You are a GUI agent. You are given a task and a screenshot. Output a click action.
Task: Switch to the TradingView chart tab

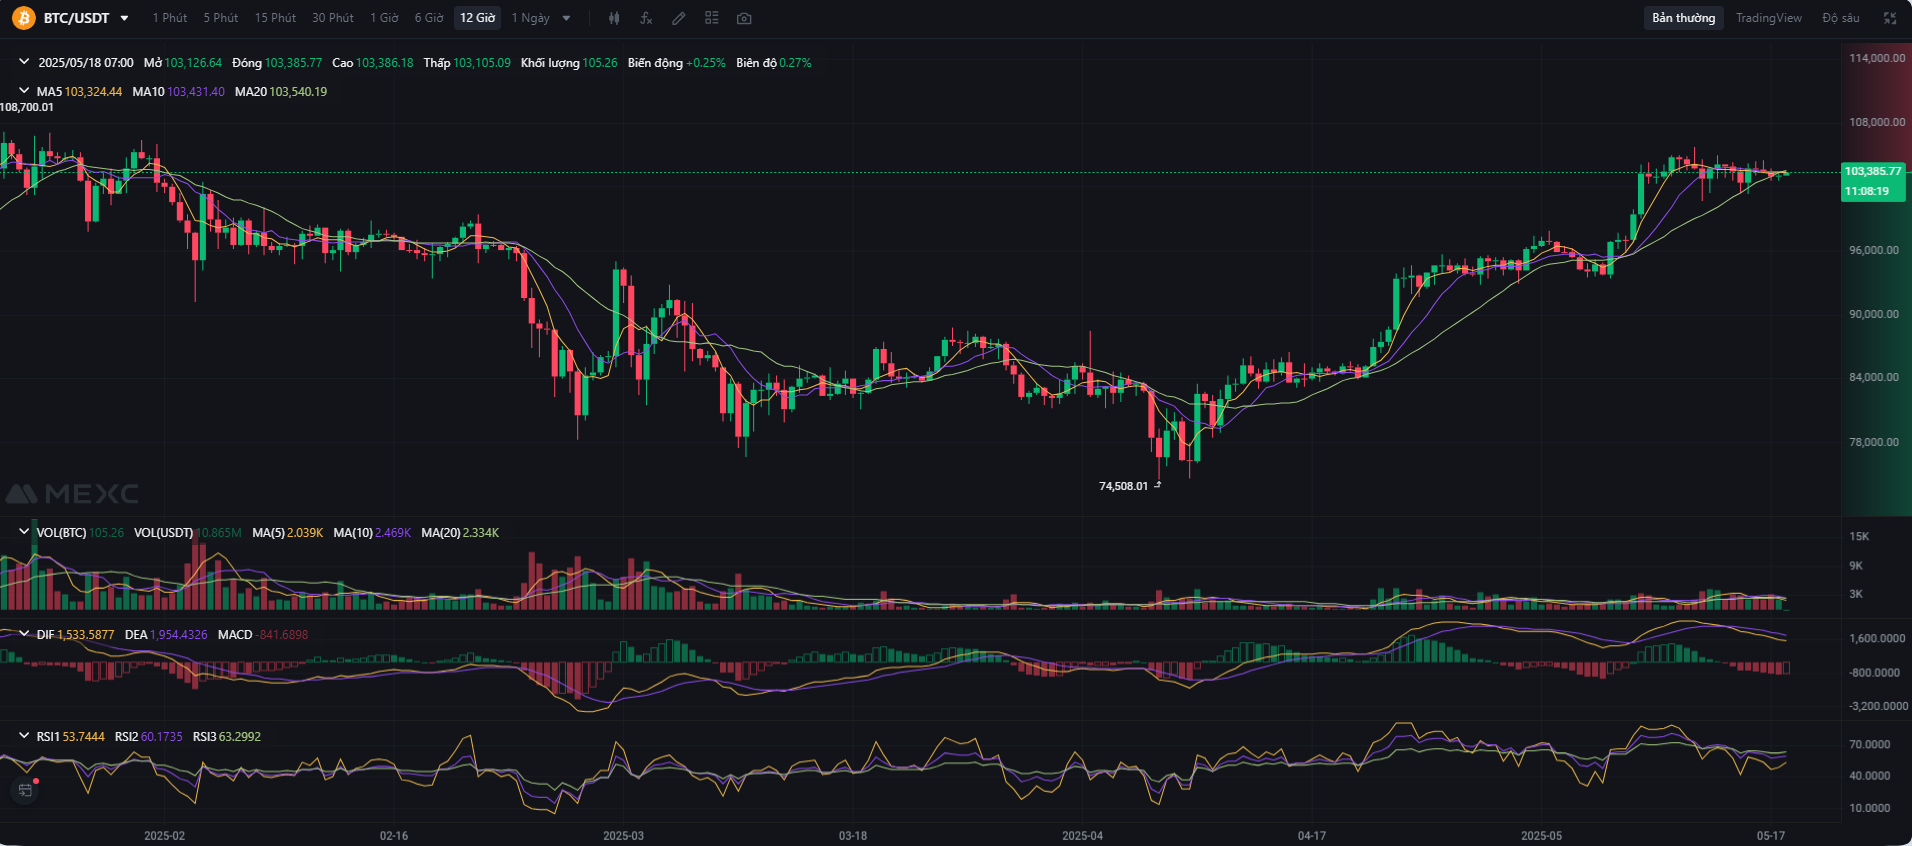tap(1768, 18)
